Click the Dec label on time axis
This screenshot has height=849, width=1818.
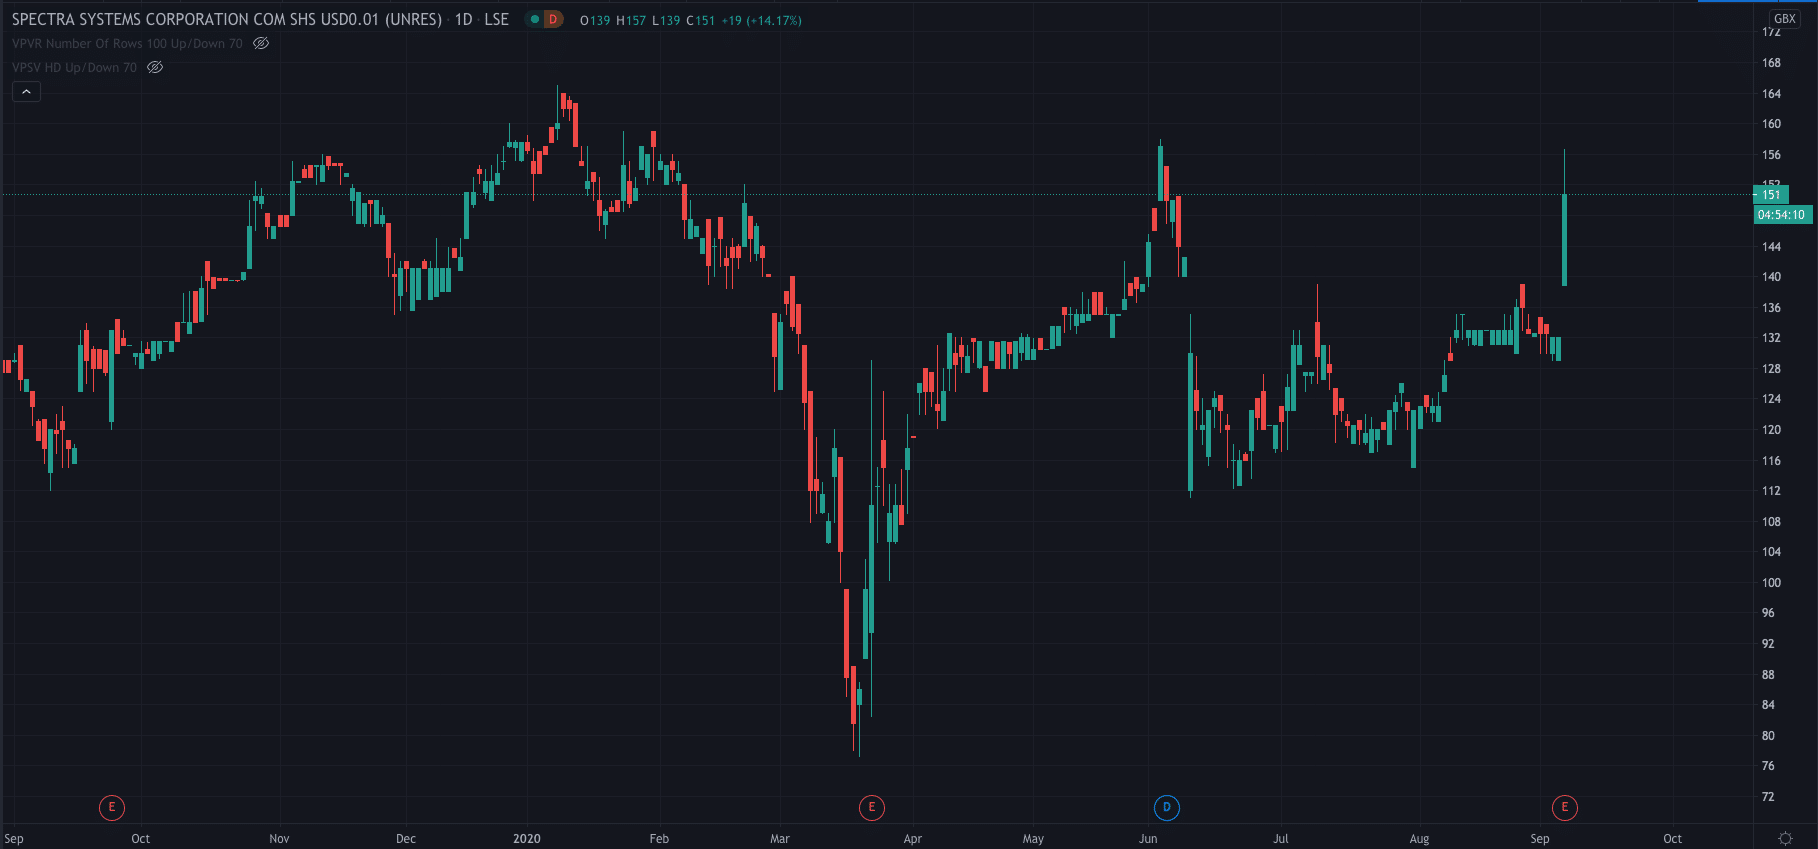(x=406, y=839)
